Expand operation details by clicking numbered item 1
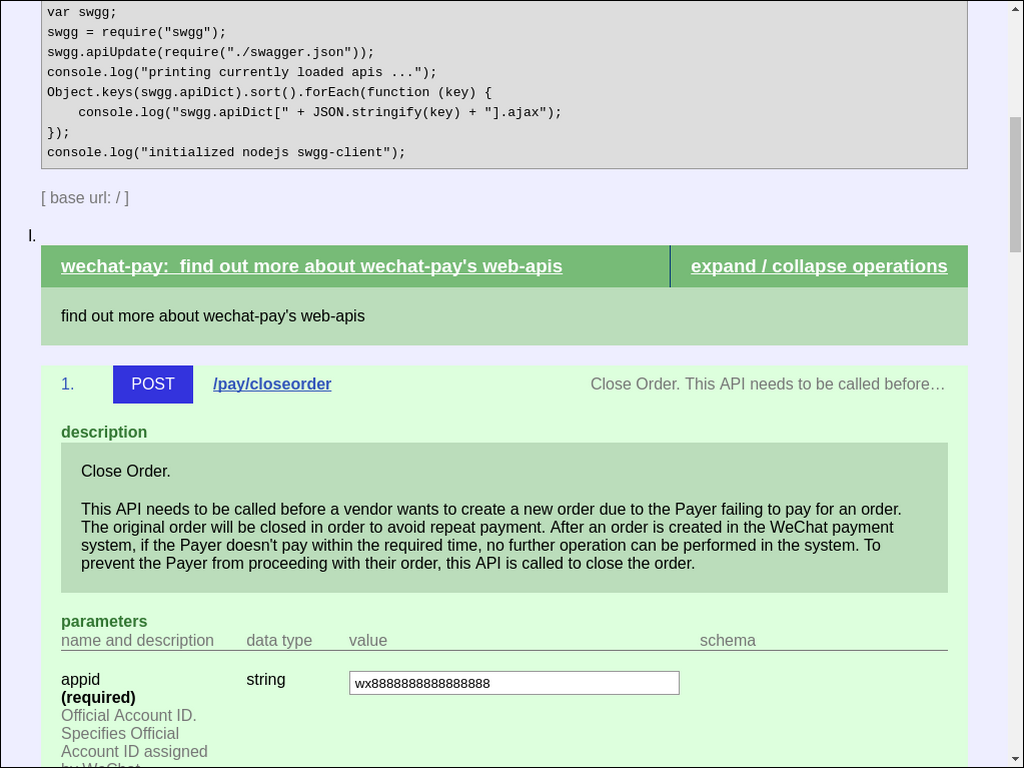1024x768 pixels. click(x=67, y=384)
